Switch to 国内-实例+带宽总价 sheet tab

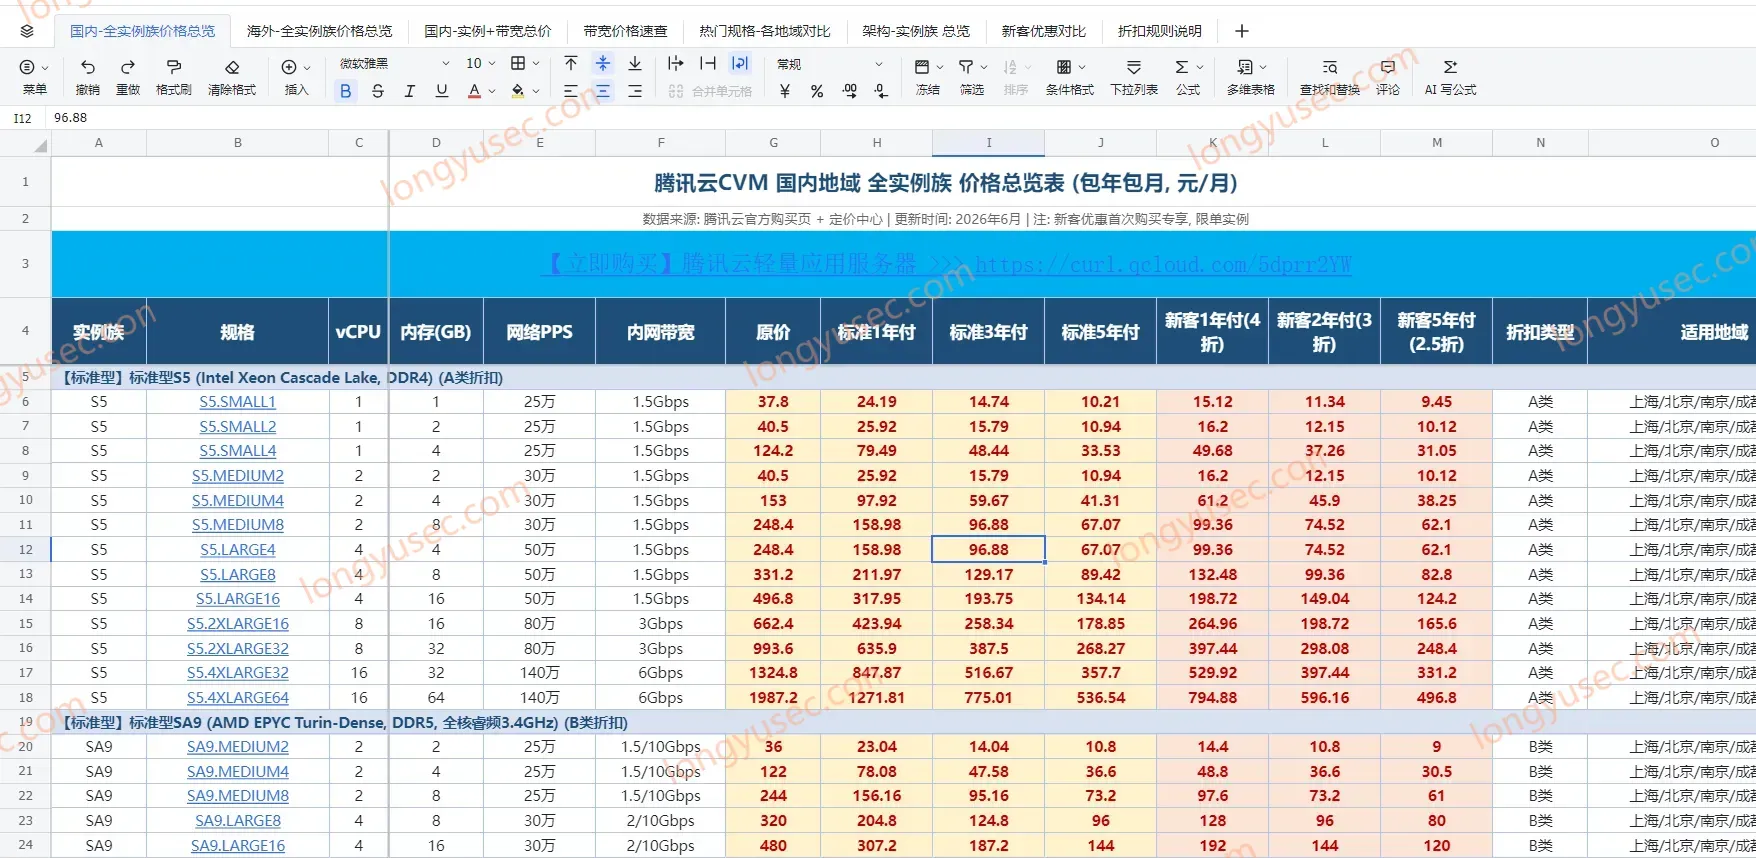tap(488, 31)
